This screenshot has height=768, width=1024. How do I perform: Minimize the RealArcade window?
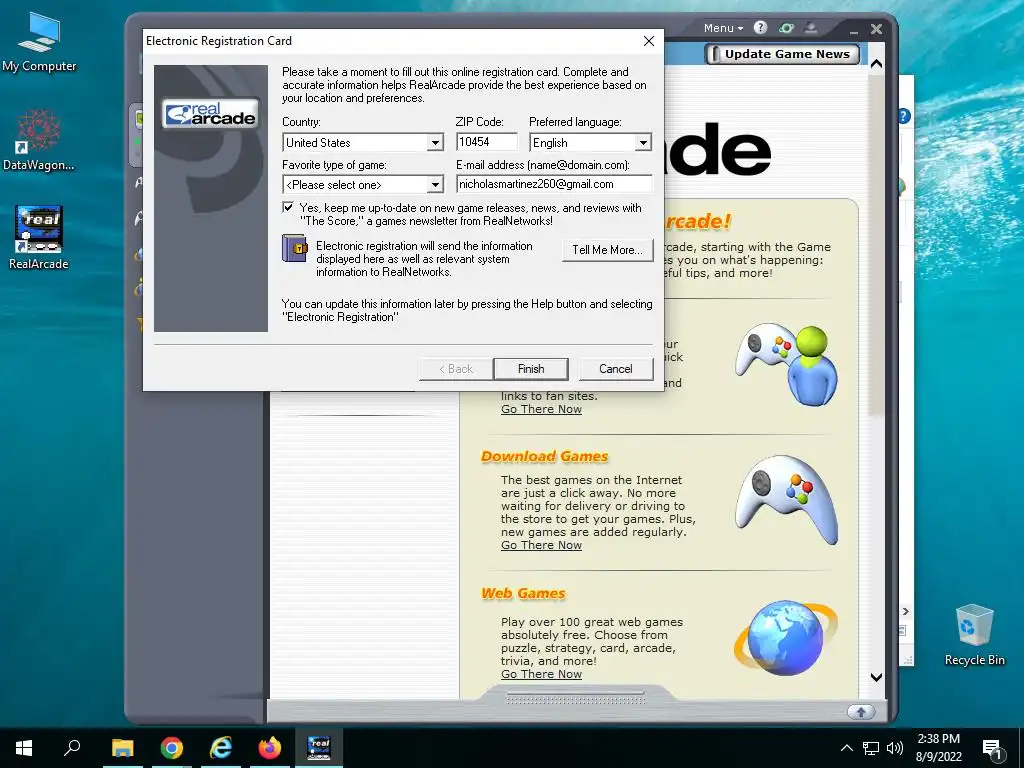click(x=854, y=30)
